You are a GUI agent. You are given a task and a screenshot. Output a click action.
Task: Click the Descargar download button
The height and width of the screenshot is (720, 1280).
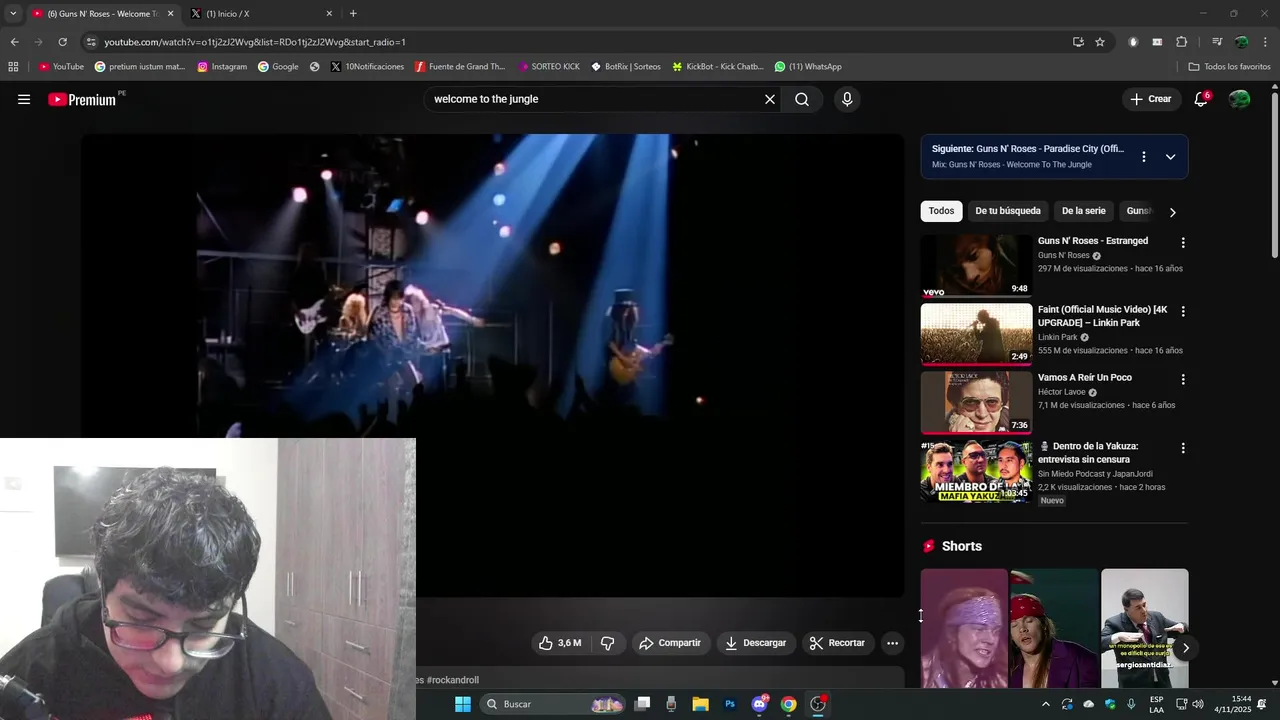(x=756, y=643)
